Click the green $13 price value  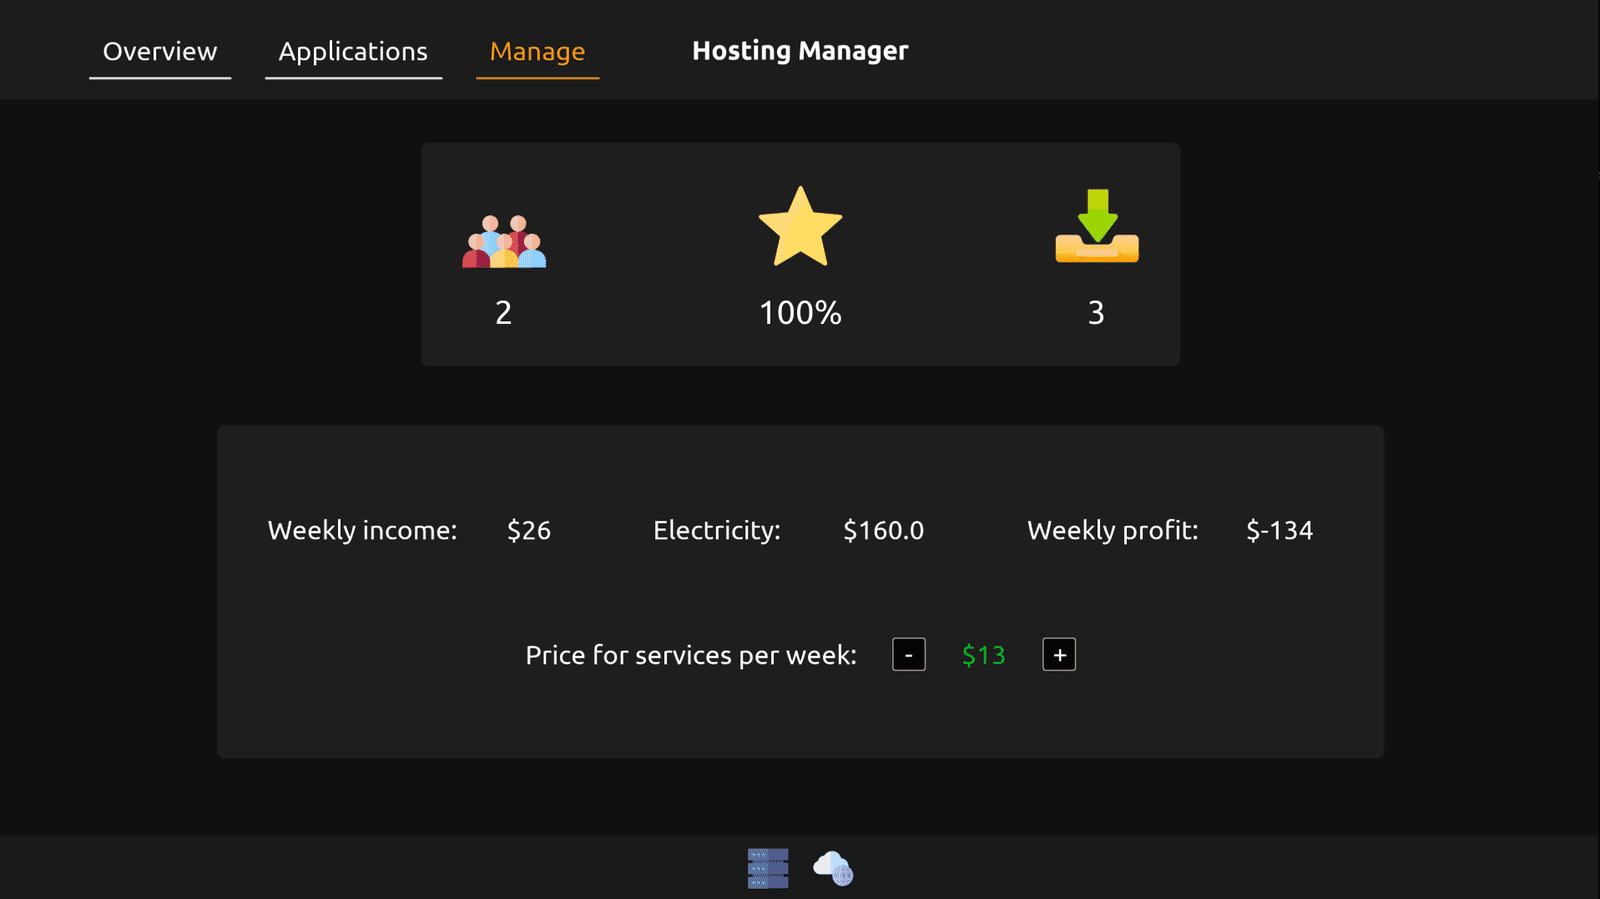tap(983, 655)
